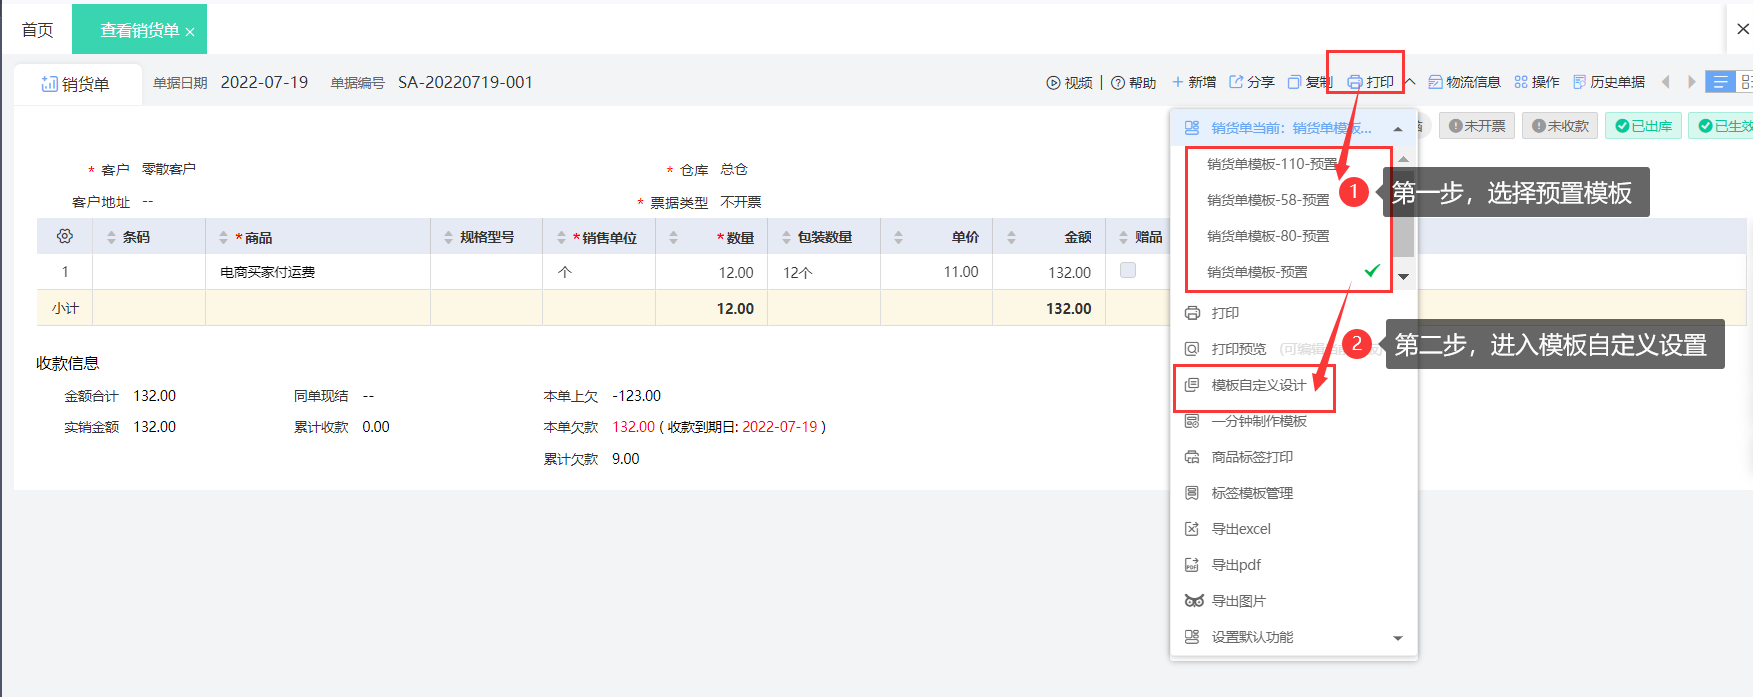Open the 操作 operations dropdown
Viewport: 1753px width, 697px height.
[1537, 82]
